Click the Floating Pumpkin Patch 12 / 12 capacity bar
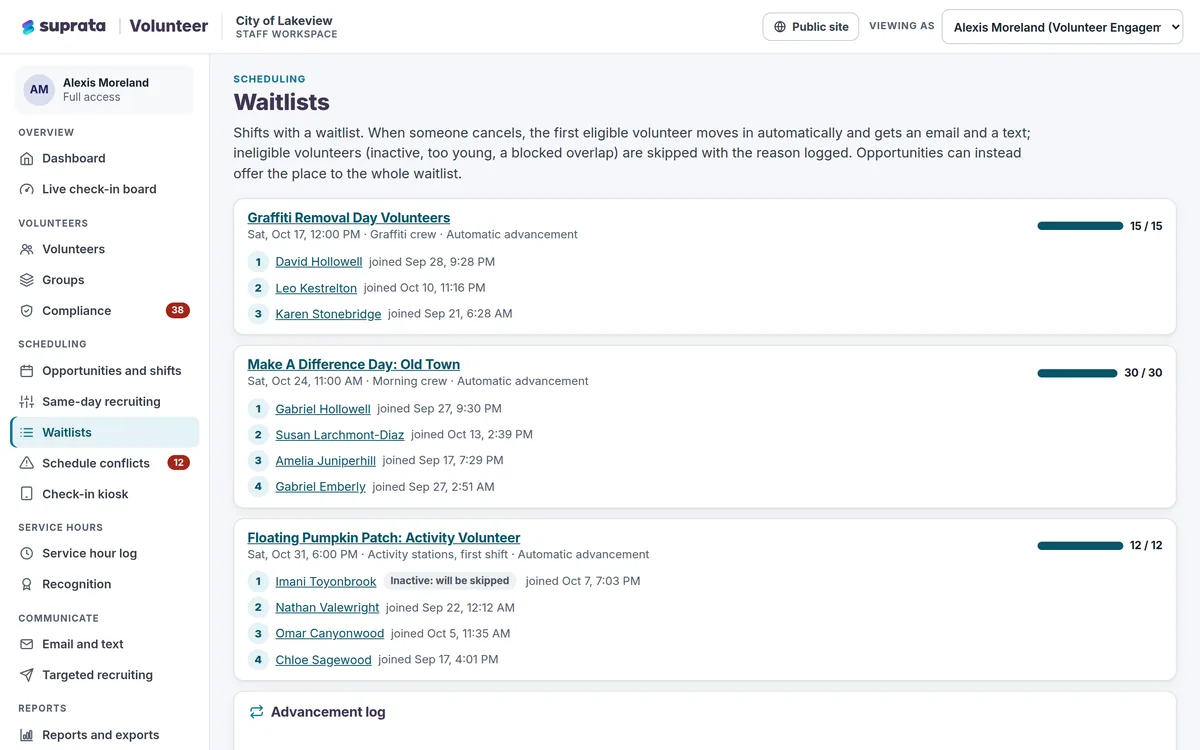1200x750 pixels. (1080, 546)
